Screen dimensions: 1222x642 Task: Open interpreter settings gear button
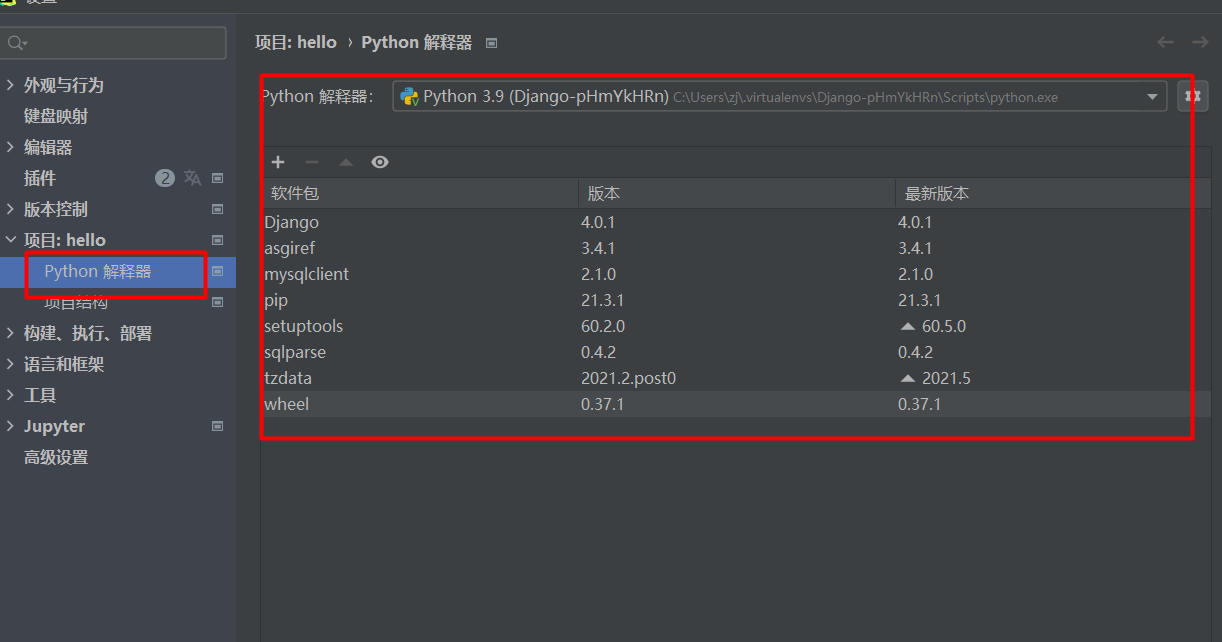click(x=1192, y=97)
